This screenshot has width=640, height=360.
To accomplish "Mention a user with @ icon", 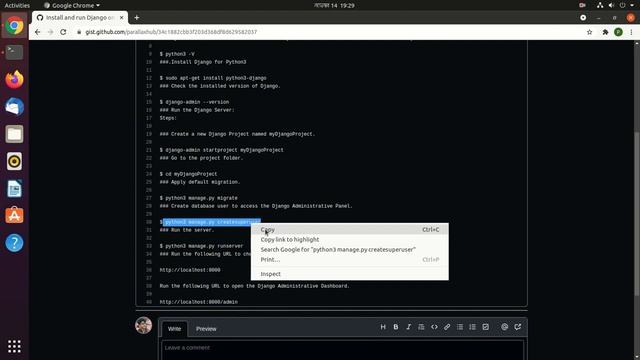I will coord(504,327).
